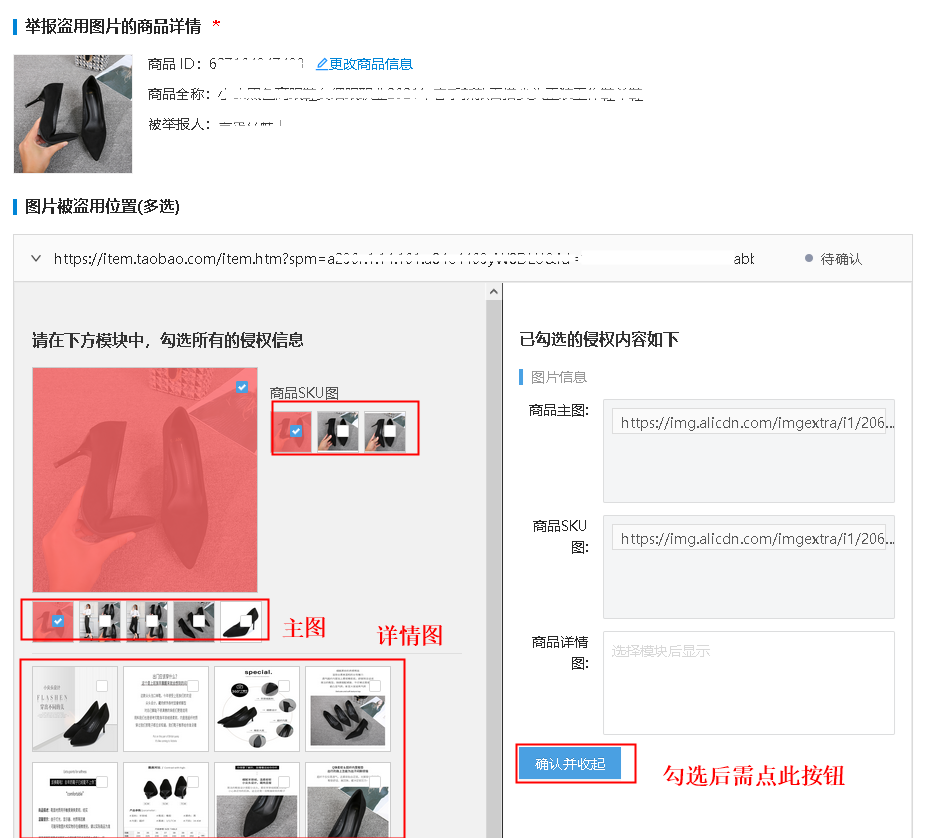Uncheck the first 主图 thumbnail in the strip

click(x=57, y=620)
